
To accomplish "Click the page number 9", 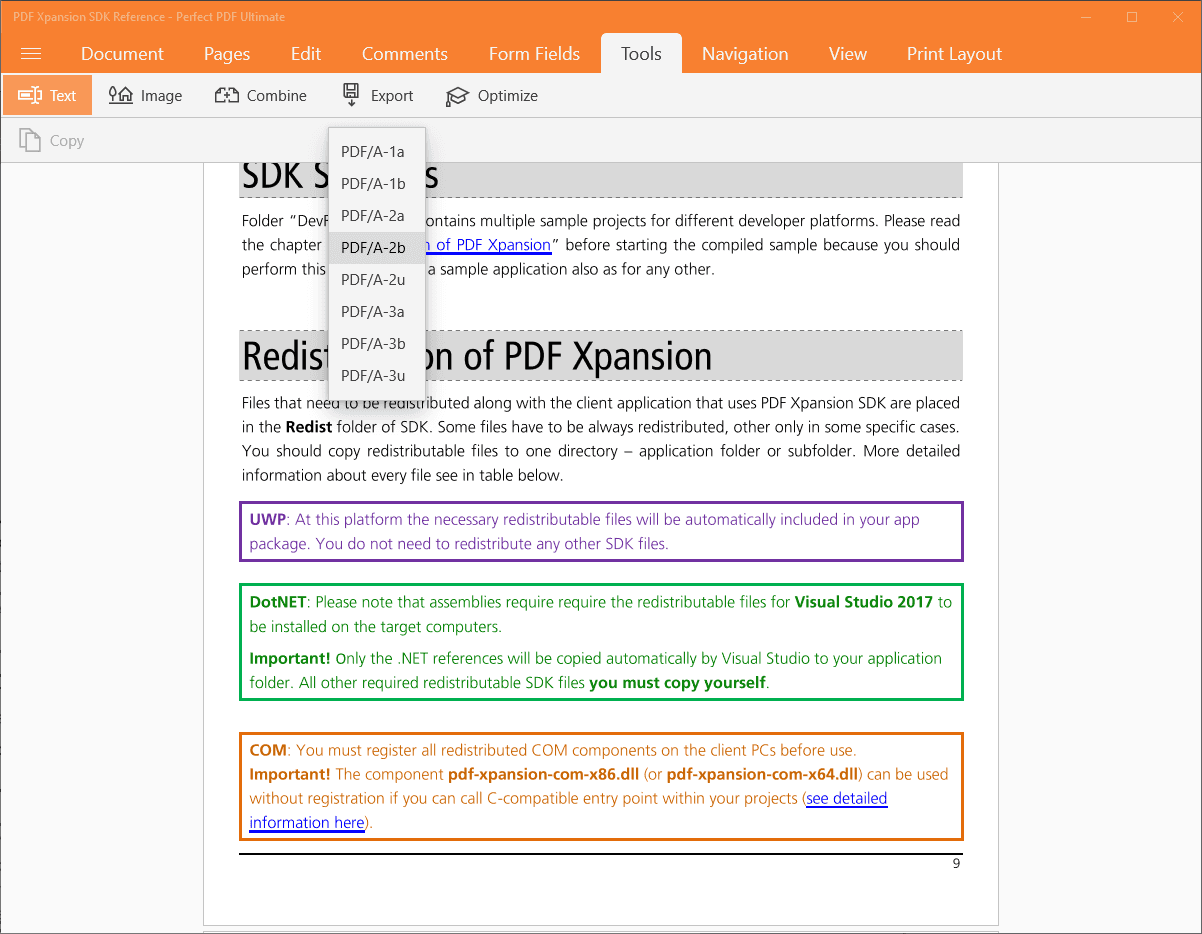I will [956, 863].
